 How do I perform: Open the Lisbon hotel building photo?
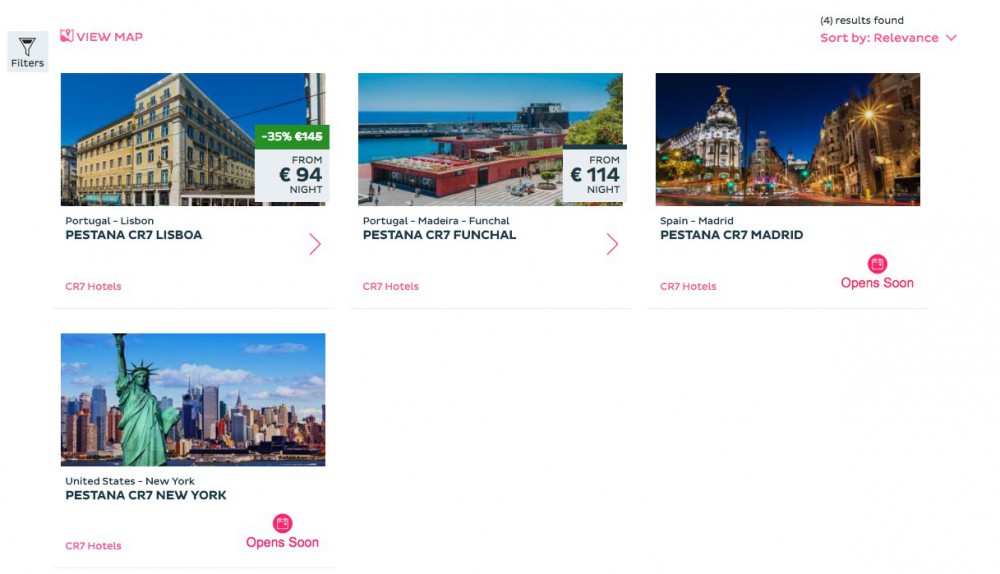158,139
